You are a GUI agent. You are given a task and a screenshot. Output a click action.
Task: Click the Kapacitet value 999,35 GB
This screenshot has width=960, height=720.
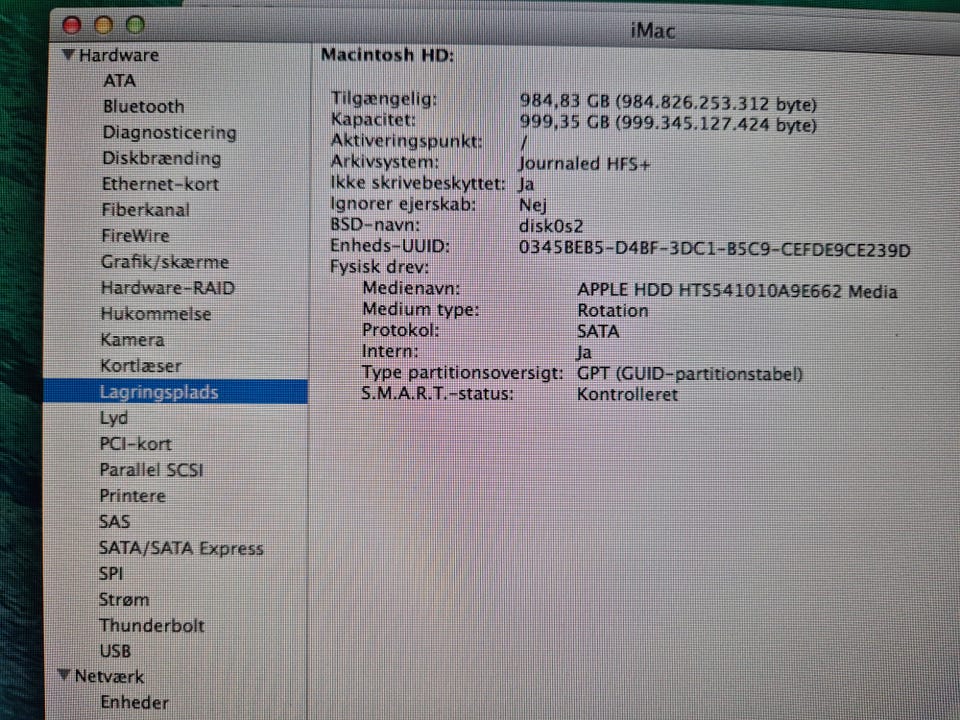(x=667, y=124)
